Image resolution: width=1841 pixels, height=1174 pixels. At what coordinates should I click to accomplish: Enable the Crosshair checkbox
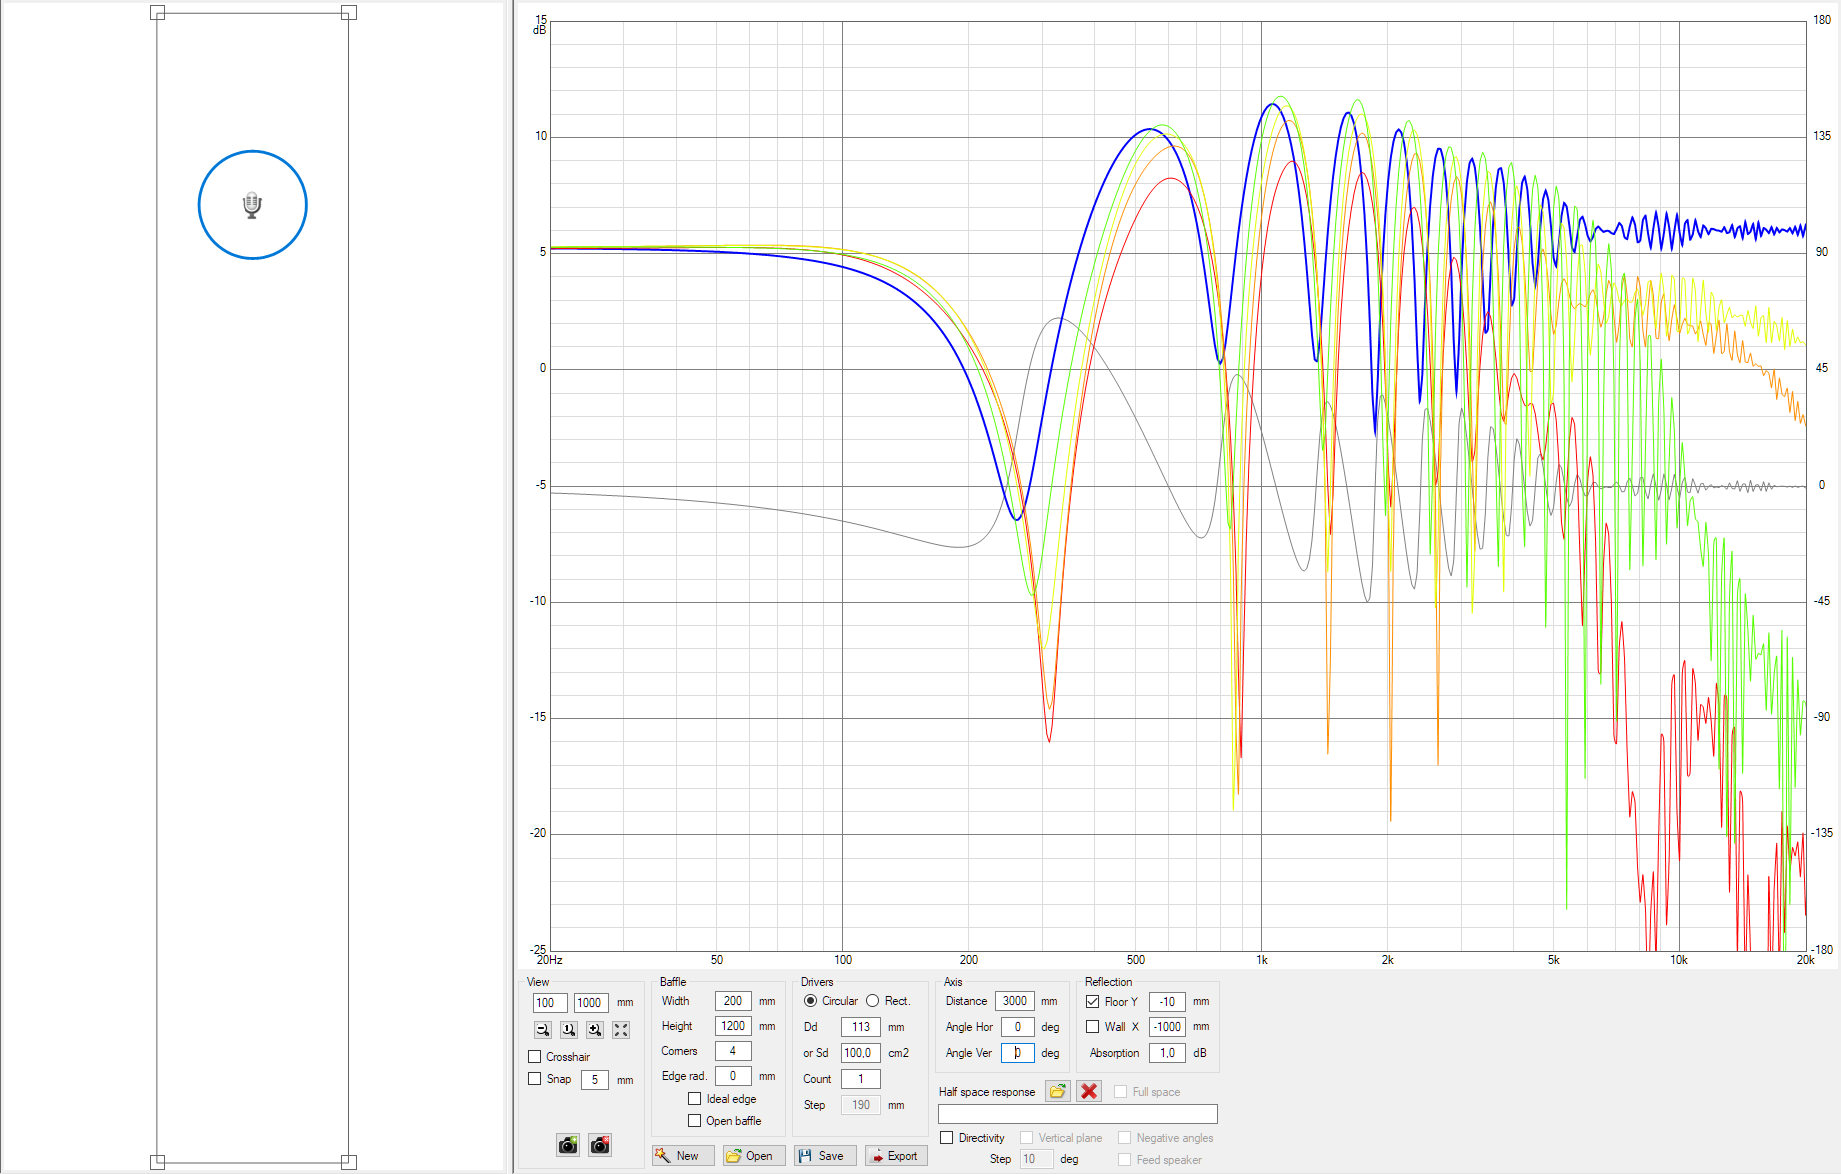point(535,1057)
